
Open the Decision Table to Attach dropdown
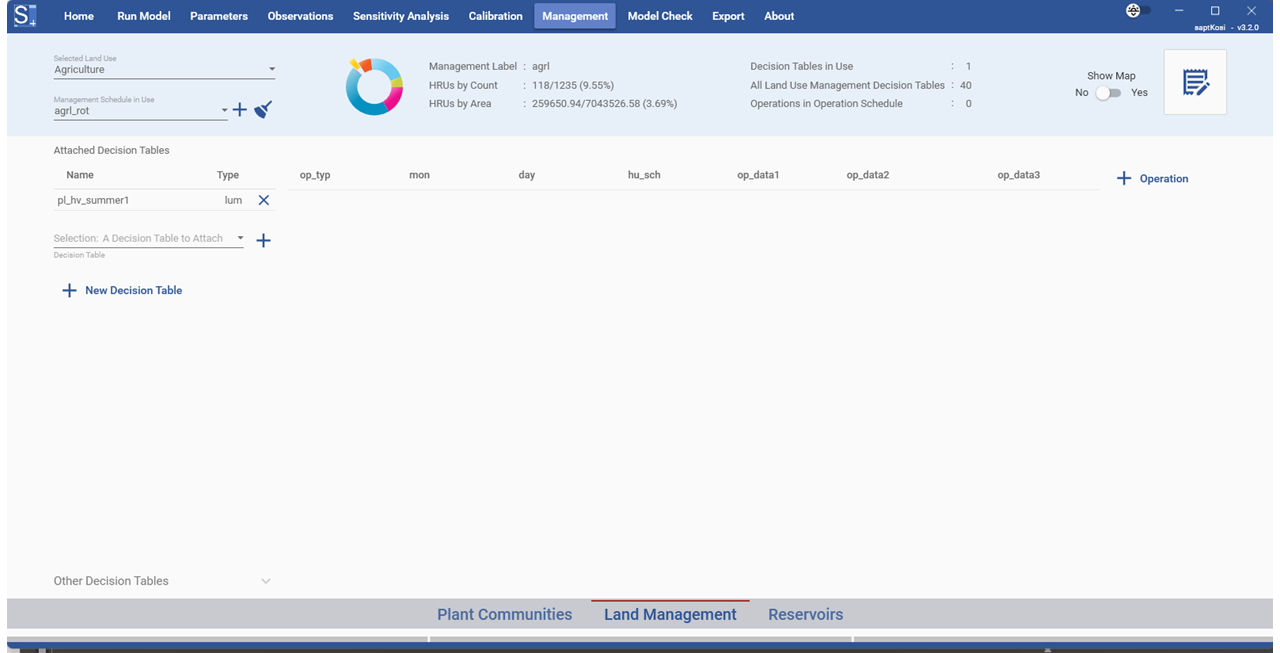pyautogui.click(x=149, y=238)
